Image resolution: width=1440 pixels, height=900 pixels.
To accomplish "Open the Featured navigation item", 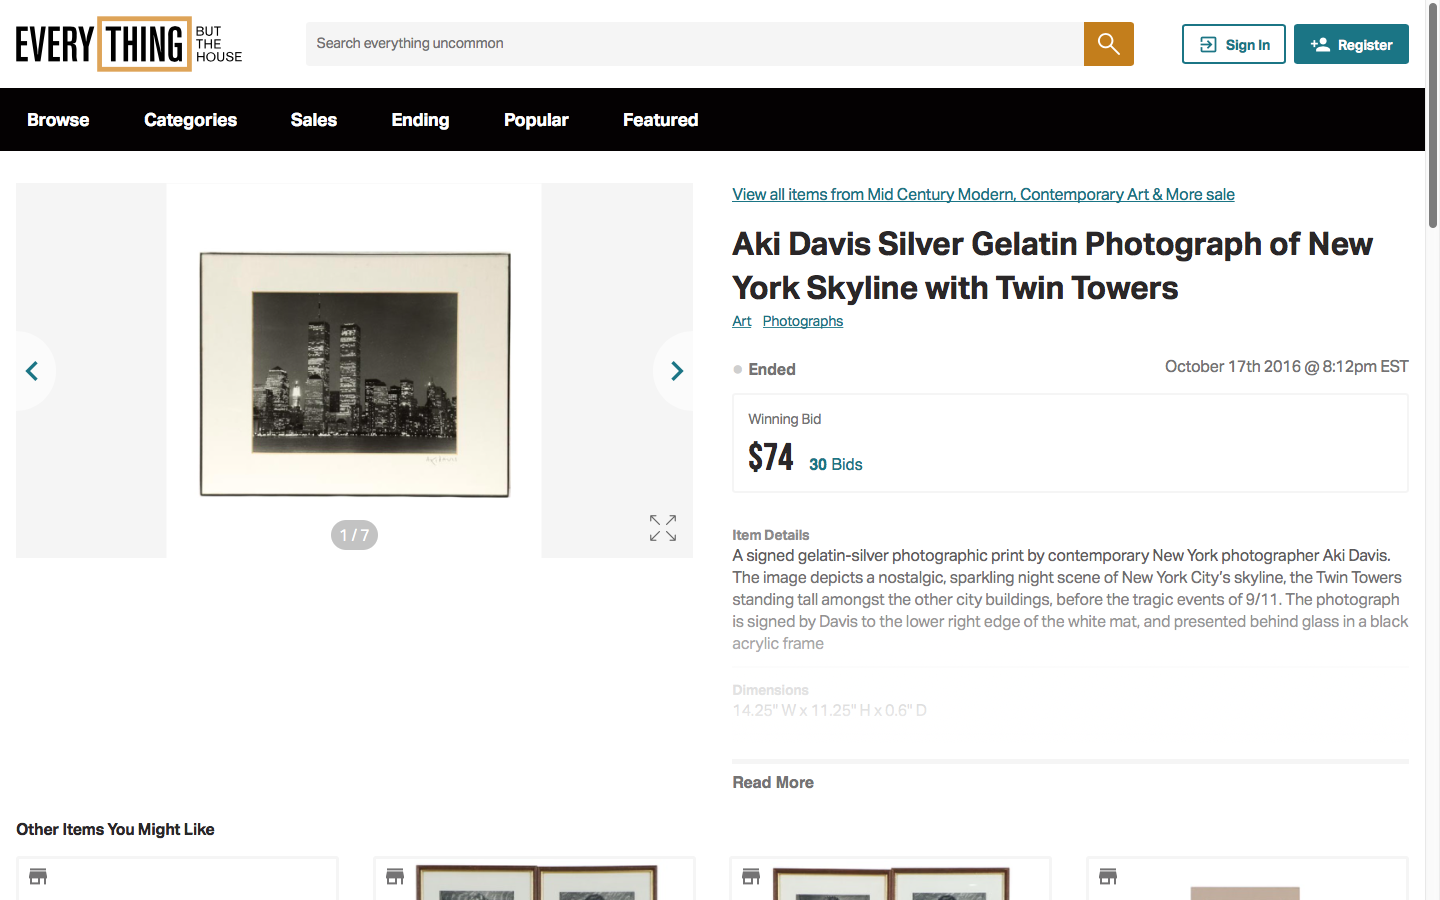I will click(x=660, y=120).
